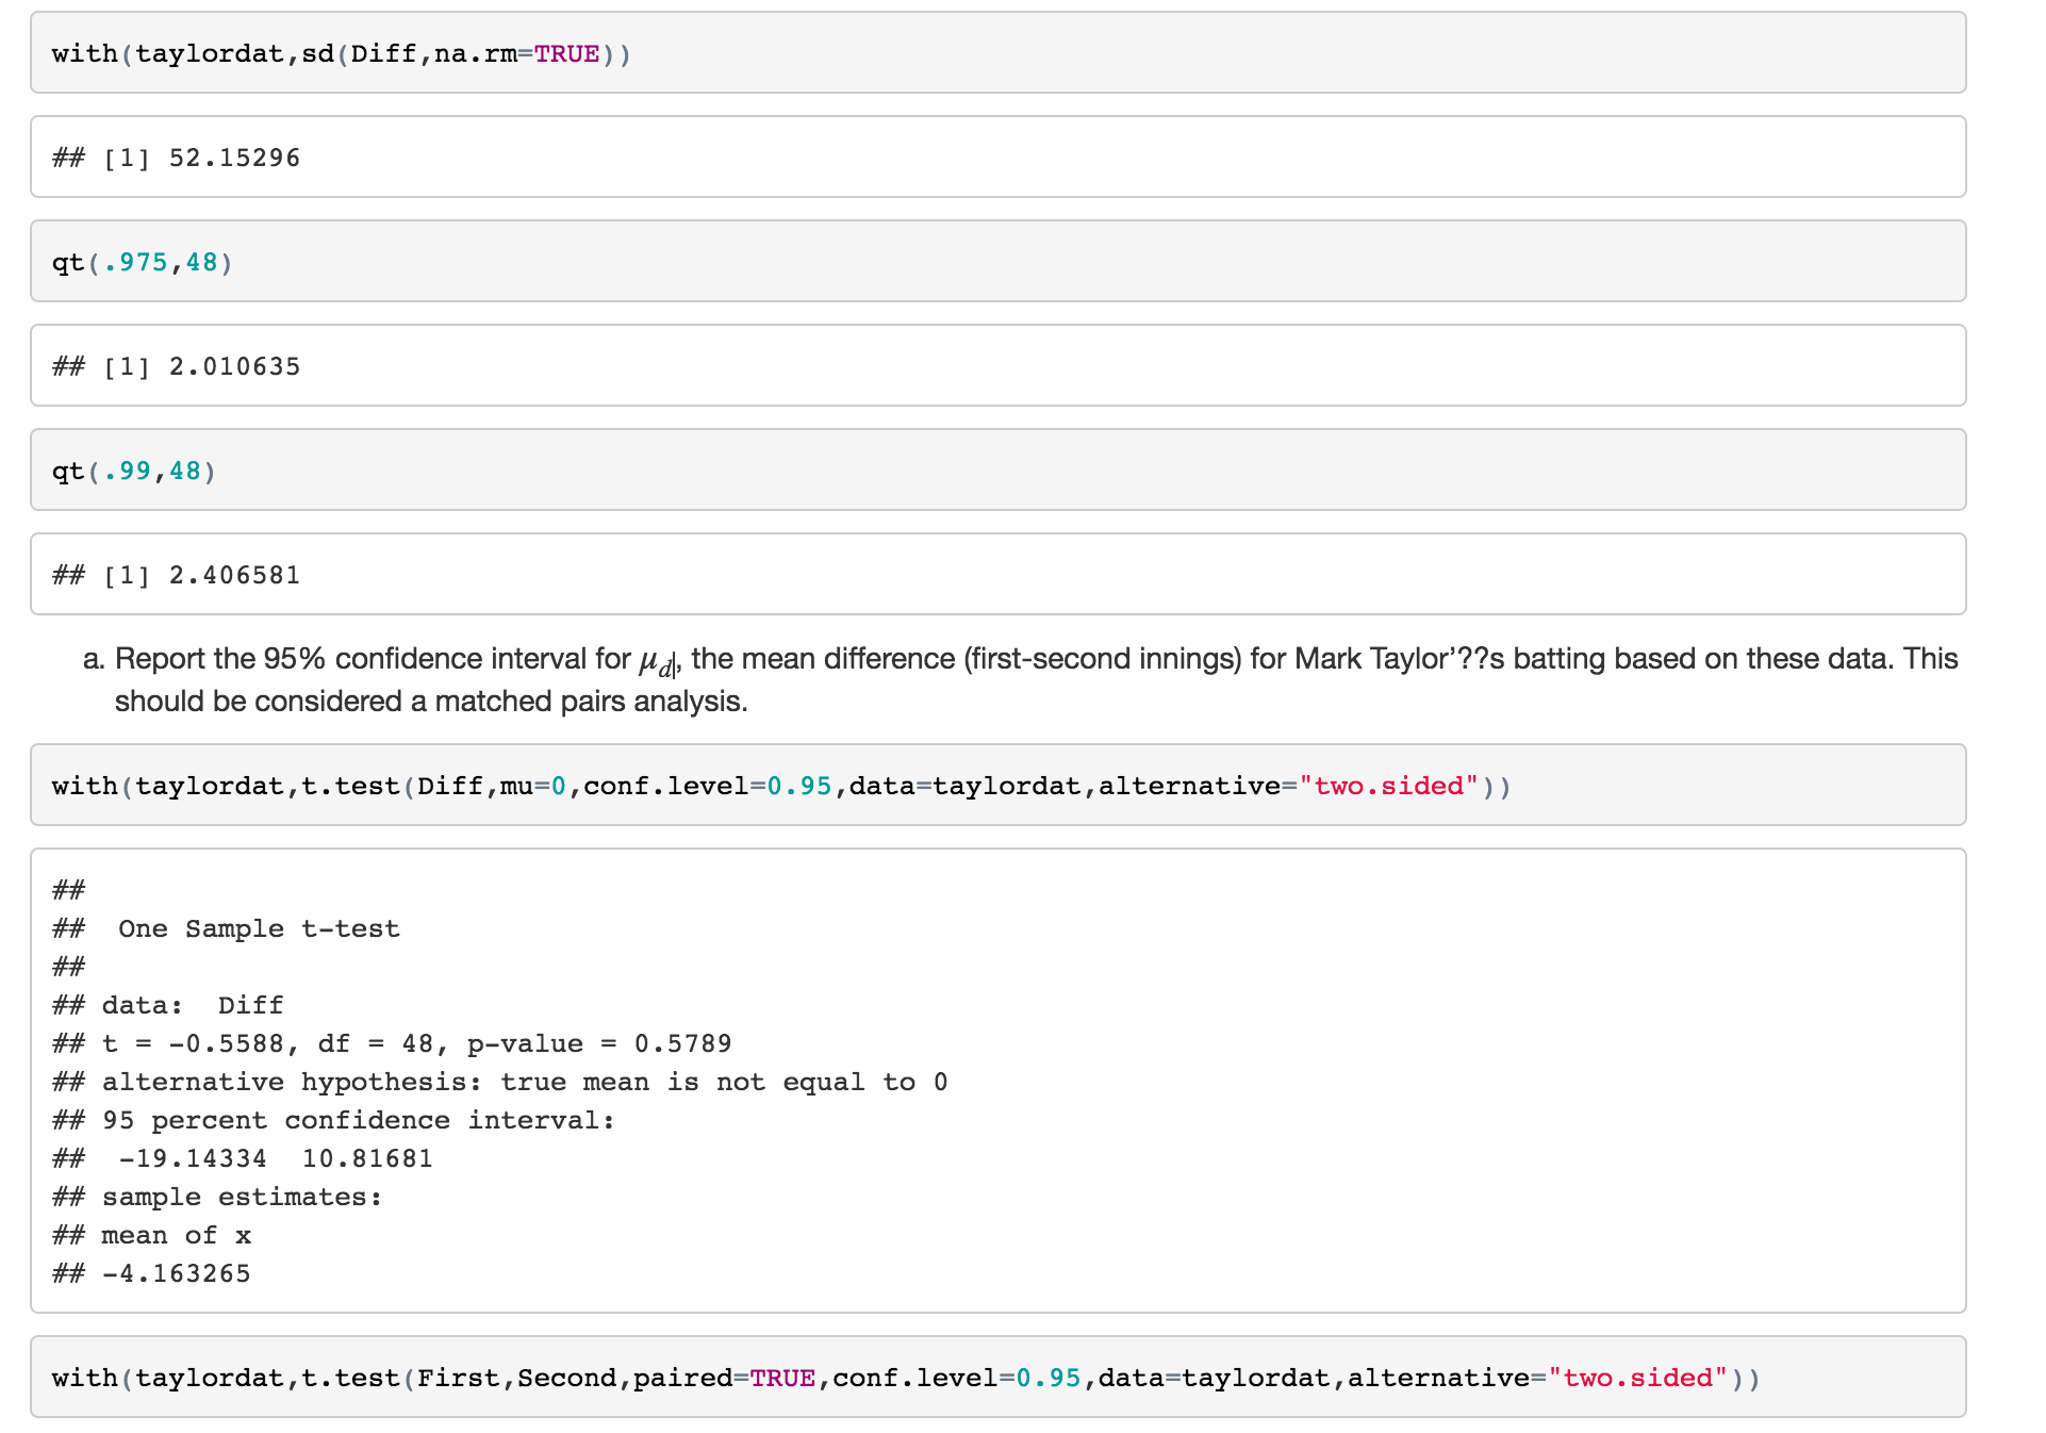Click the 'One Sample t-test' heading
This screenshot has height=1433, width=2046.
pyautogui.click(x=258, y=929)
